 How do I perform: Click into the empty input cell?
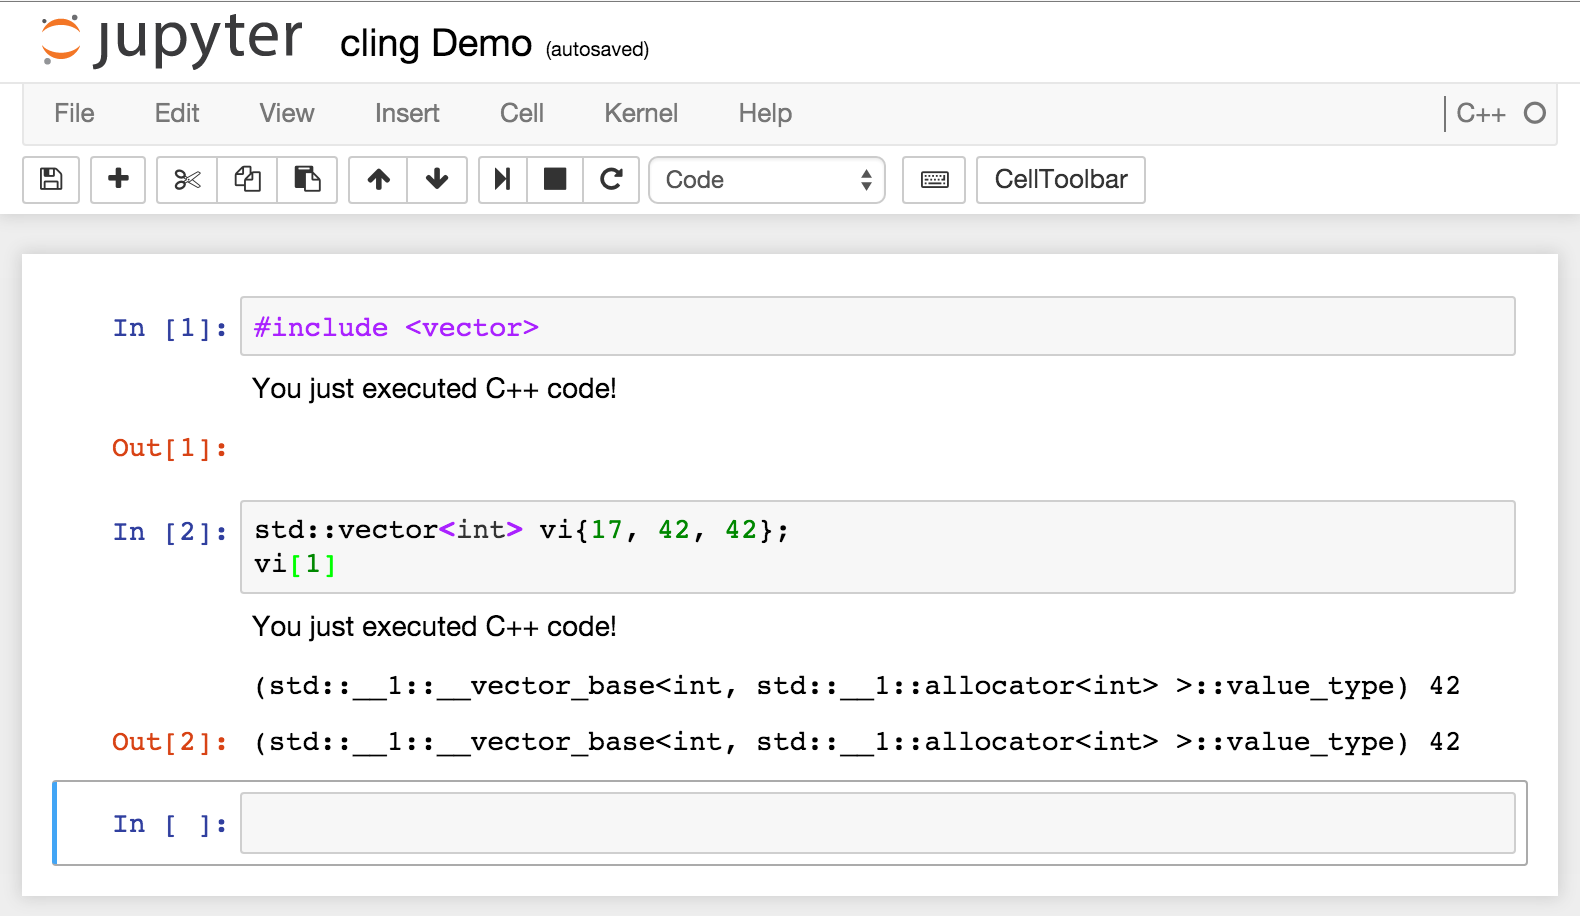pos(877,824)
